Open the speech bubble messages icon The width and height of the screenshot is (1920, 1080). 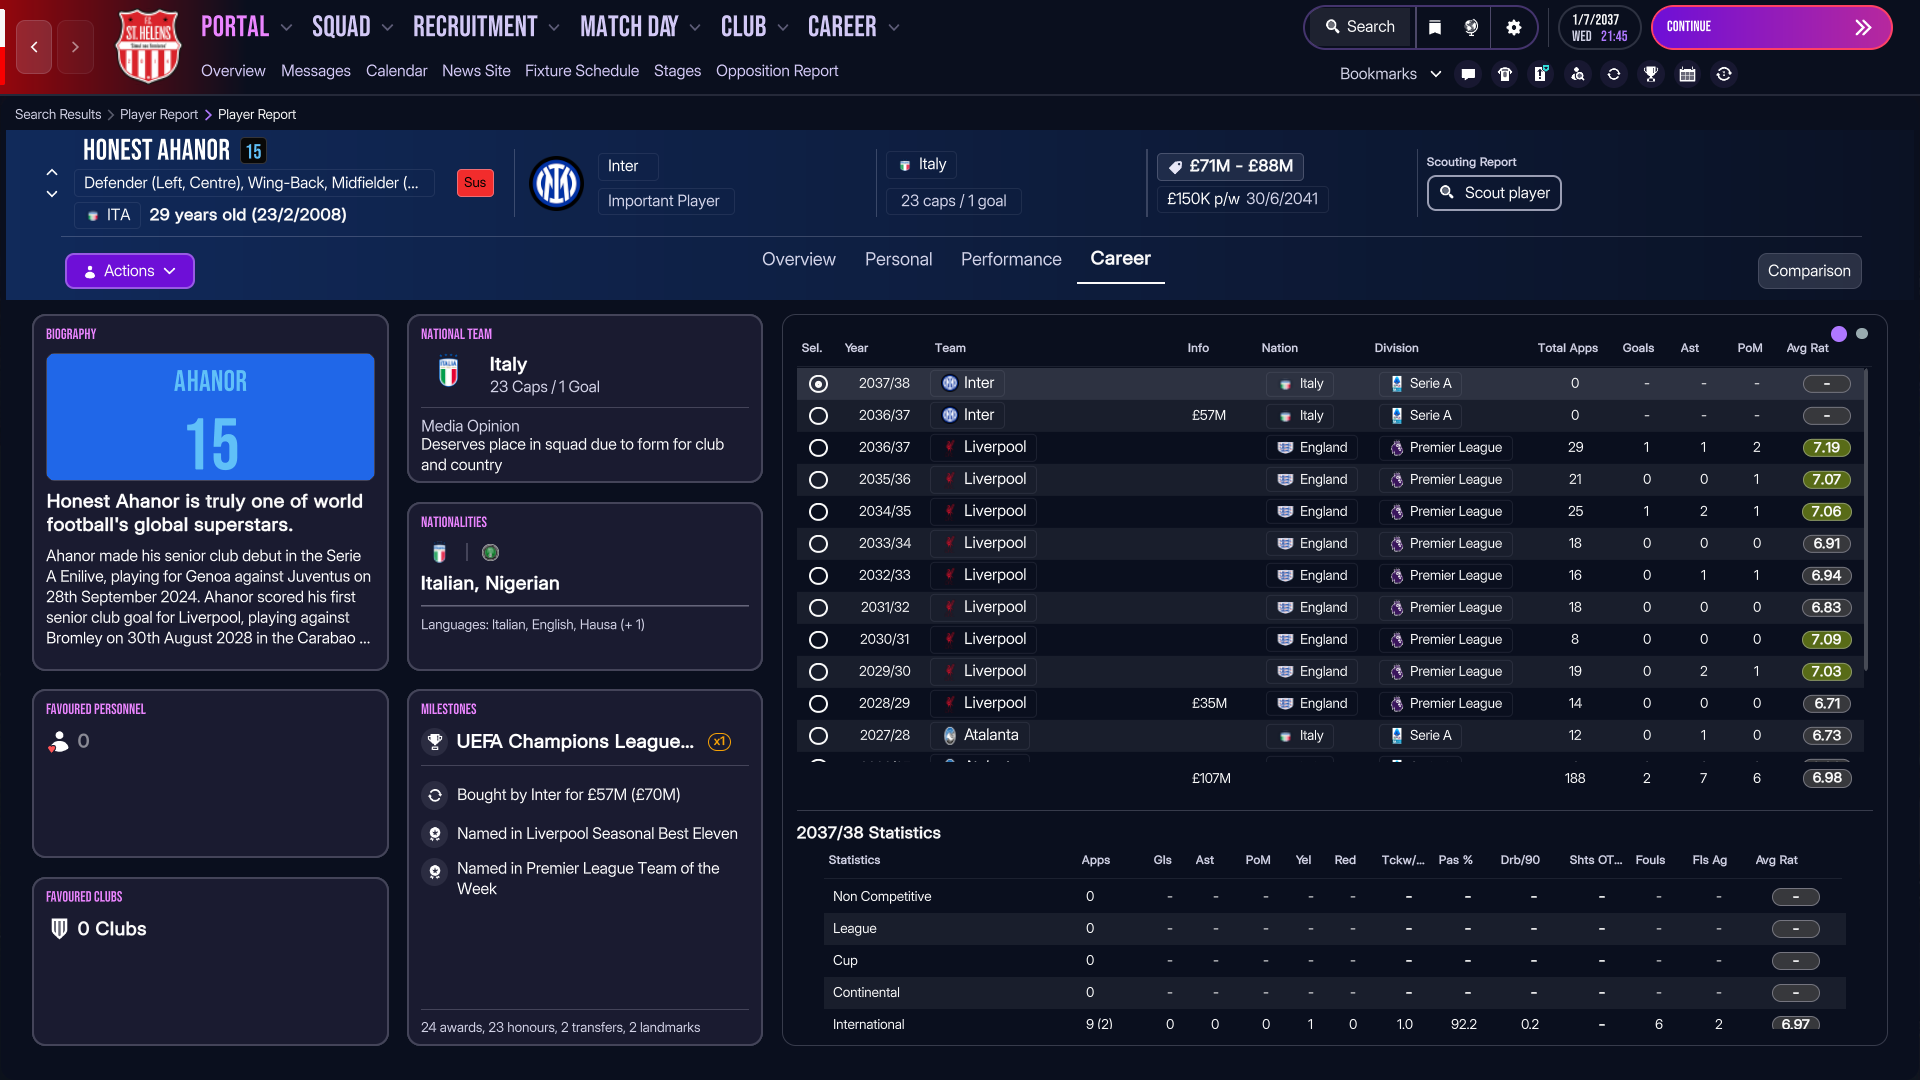click(x=1468, y=74)
